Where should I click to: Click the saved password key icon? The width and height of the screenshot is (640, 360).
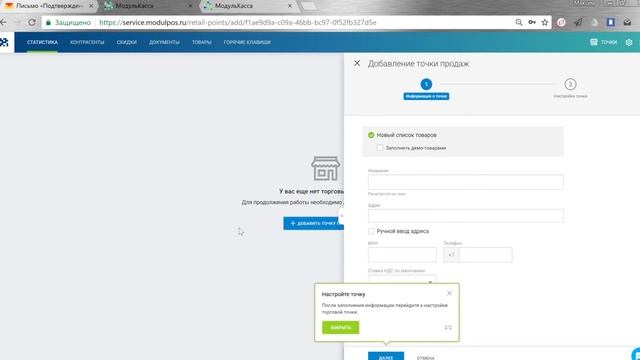pyautogui.click(x=532, y=22)
